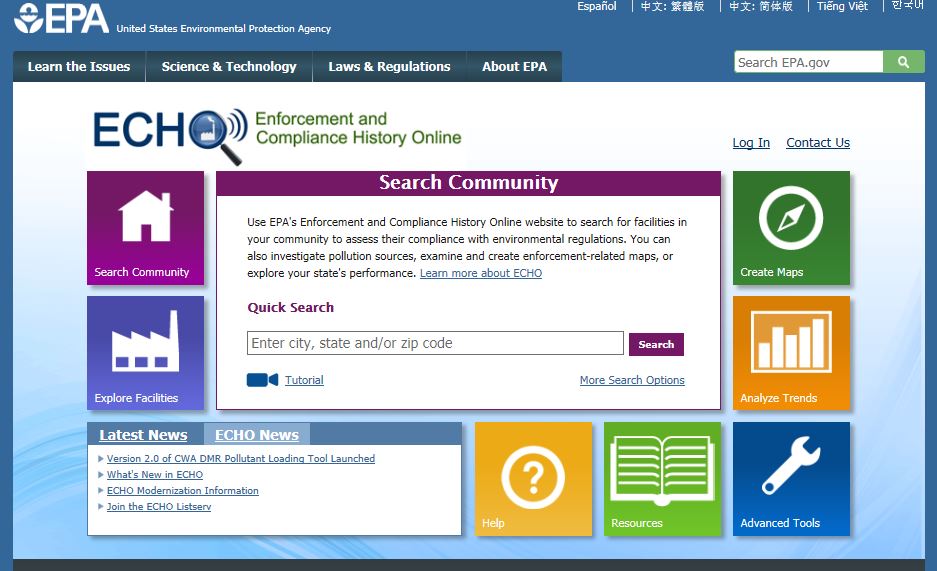Focus the city, state or zip code field
937x571 pixels.
[435, 343]
